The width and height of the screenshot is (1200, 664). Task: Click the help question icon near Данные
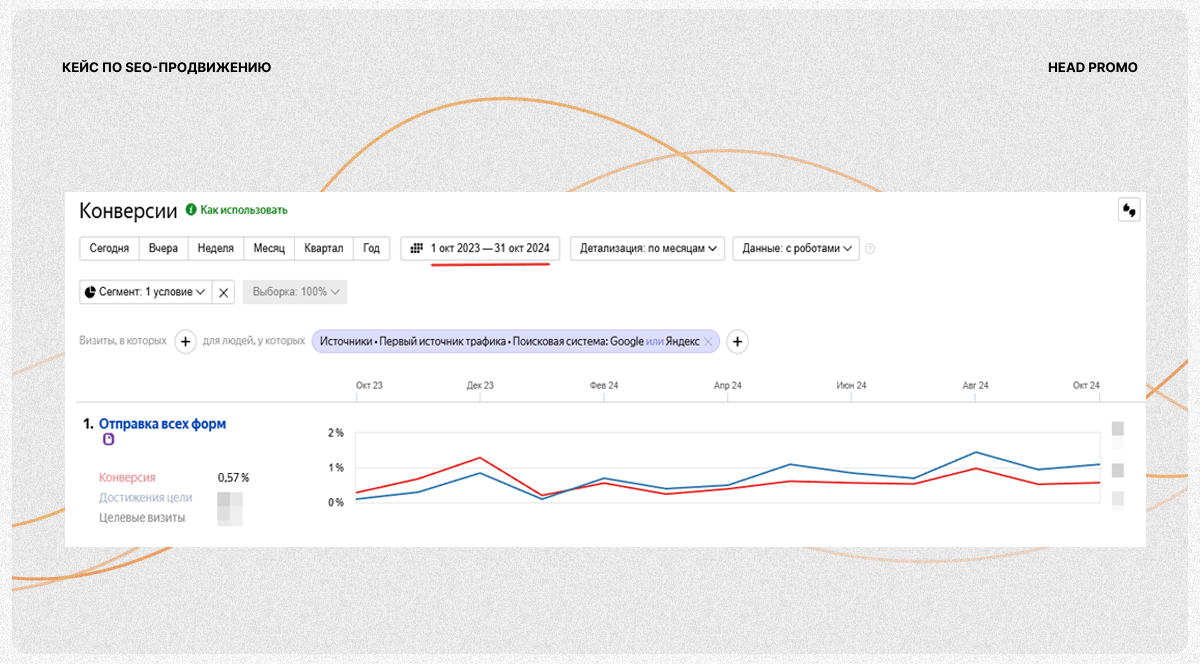point(870,249)
